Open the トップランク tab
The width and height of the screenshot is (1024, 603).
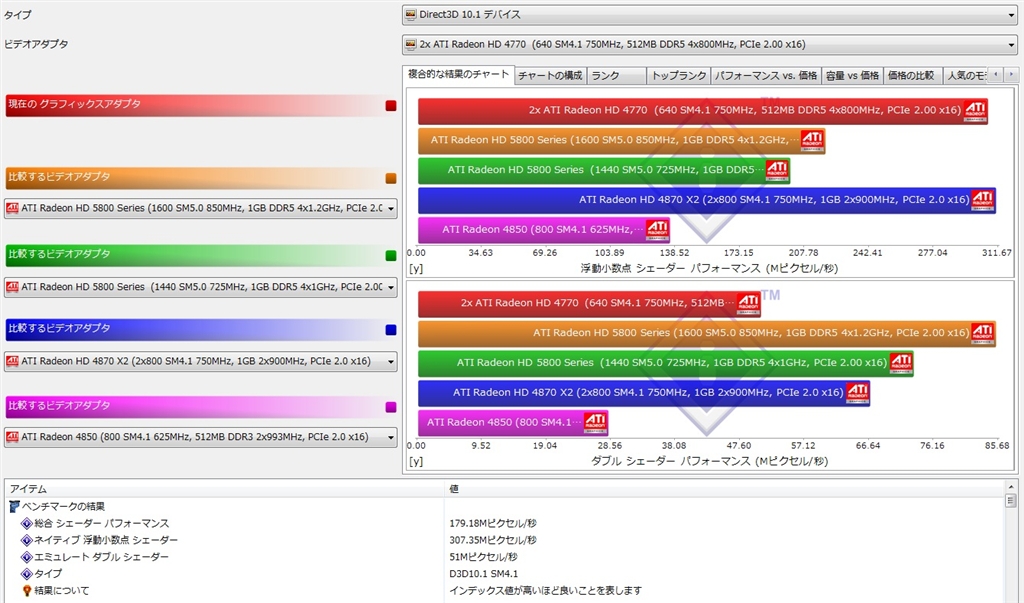tap(679, 76)
